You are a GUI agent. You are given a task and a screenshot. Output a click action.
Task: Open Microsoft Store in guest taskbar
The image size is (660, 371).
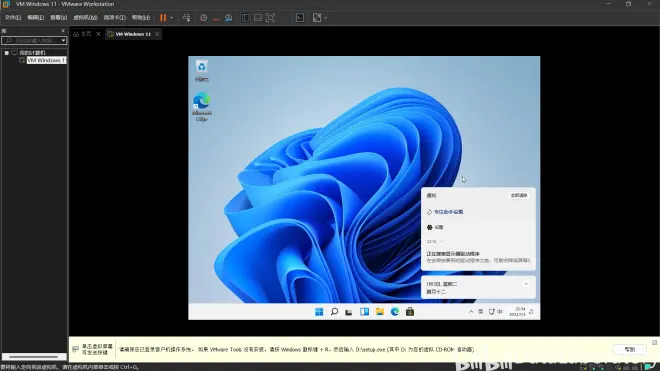coord(410,312)
